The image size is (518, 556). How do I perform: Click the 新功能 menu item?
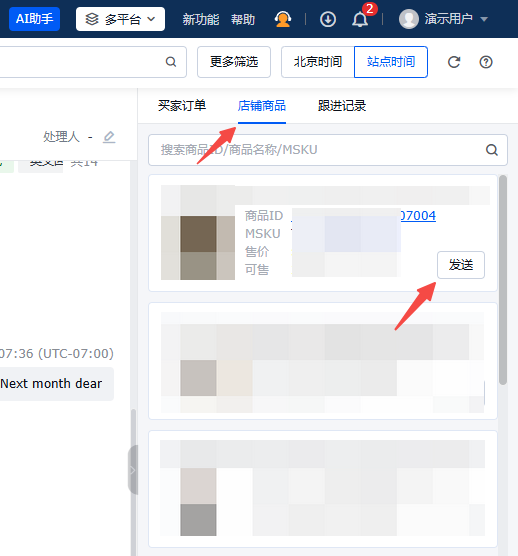point(201,19)
